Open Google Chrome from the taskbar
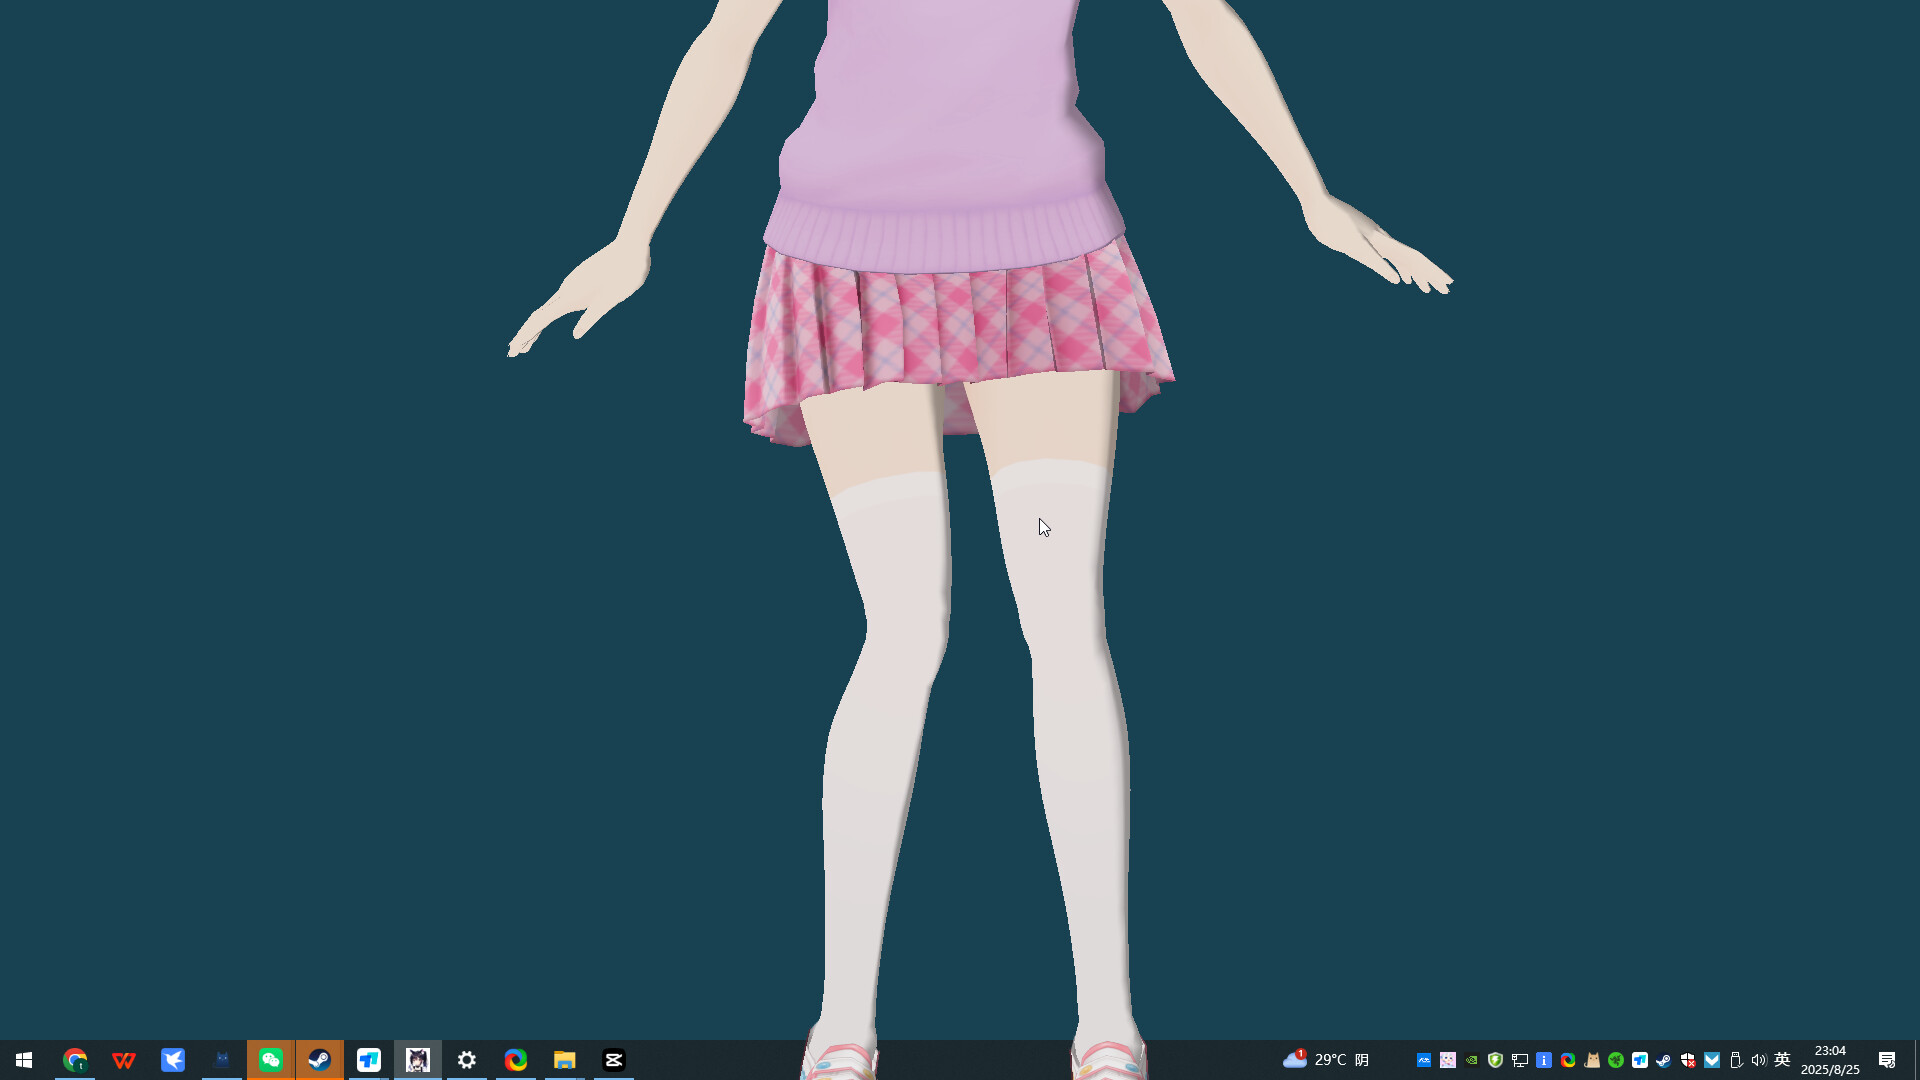 75,1060
